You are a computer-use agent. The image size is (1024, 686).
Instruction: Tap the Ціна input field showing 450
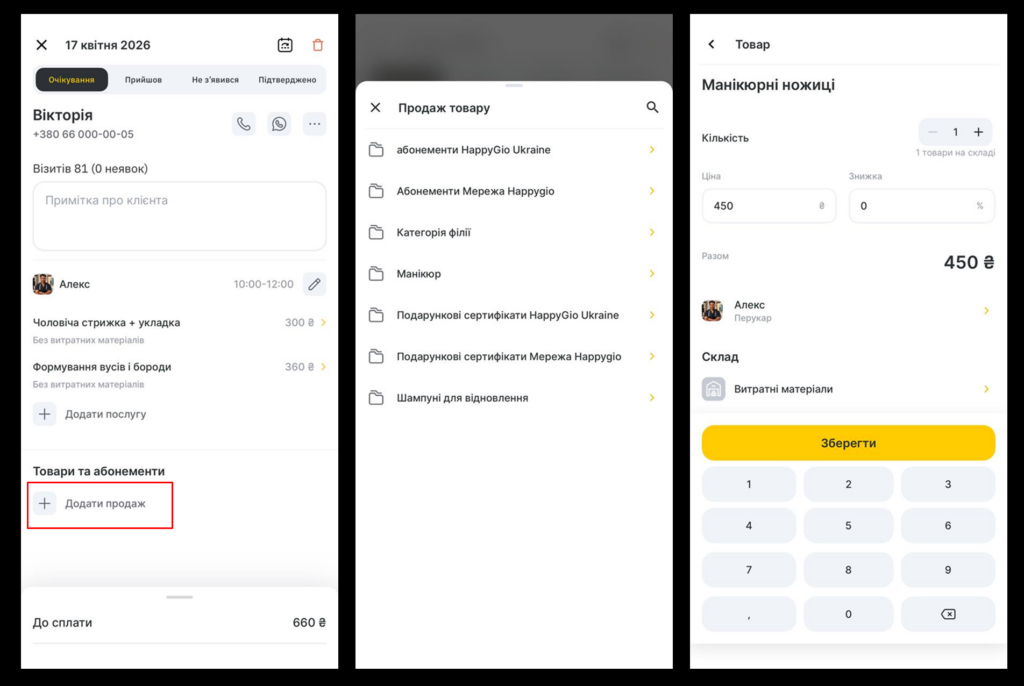769,206
